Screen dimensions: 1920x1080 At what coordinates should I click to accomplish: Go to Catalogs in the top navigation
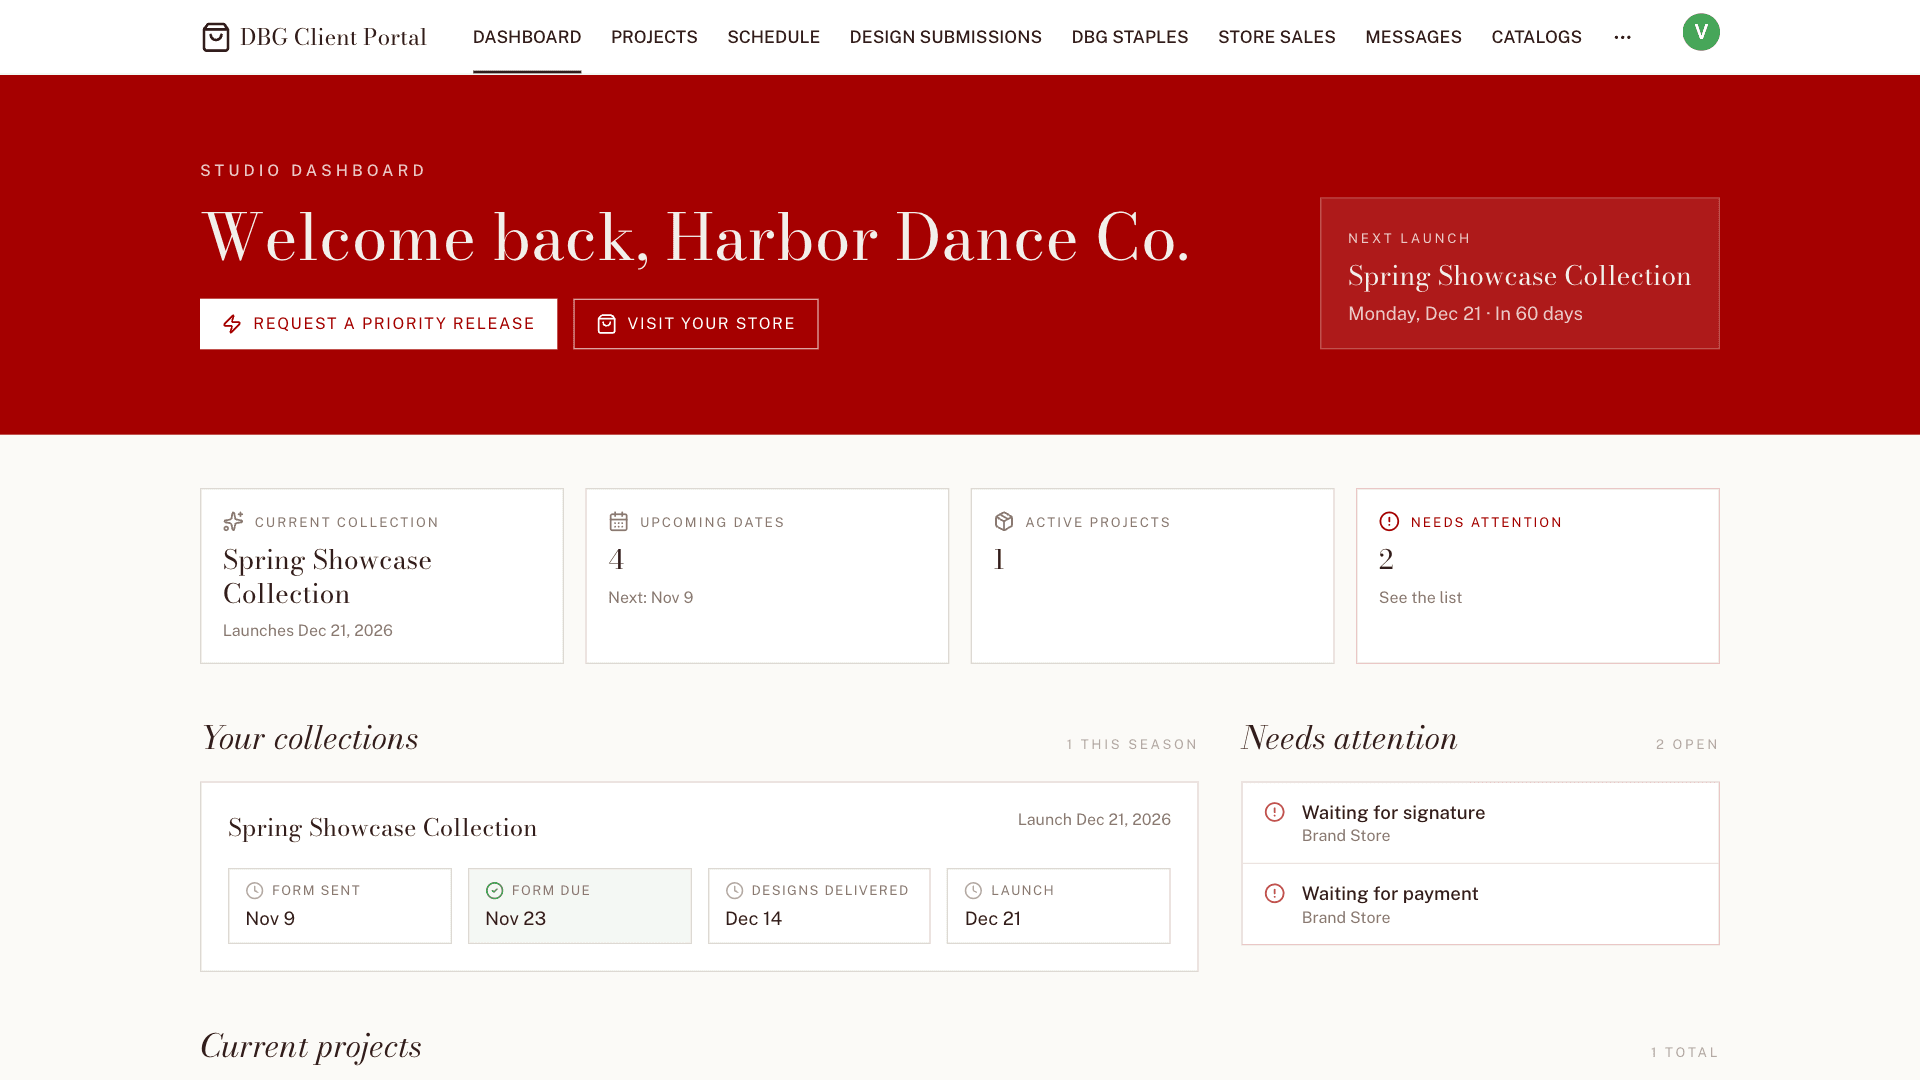coord(1536,37)
